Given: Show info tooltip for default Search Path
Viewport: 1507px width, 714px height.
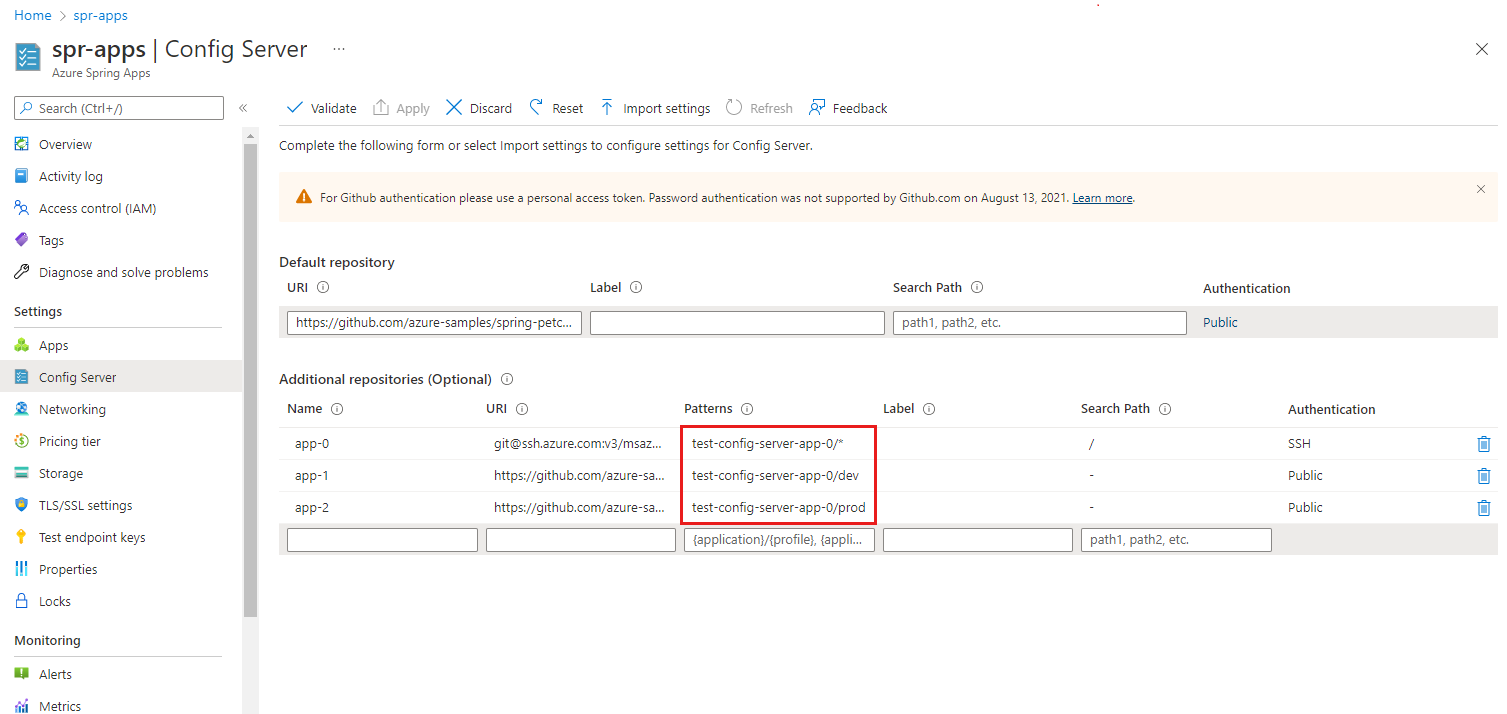Looking at the screenshot, I should coord(977,287).
